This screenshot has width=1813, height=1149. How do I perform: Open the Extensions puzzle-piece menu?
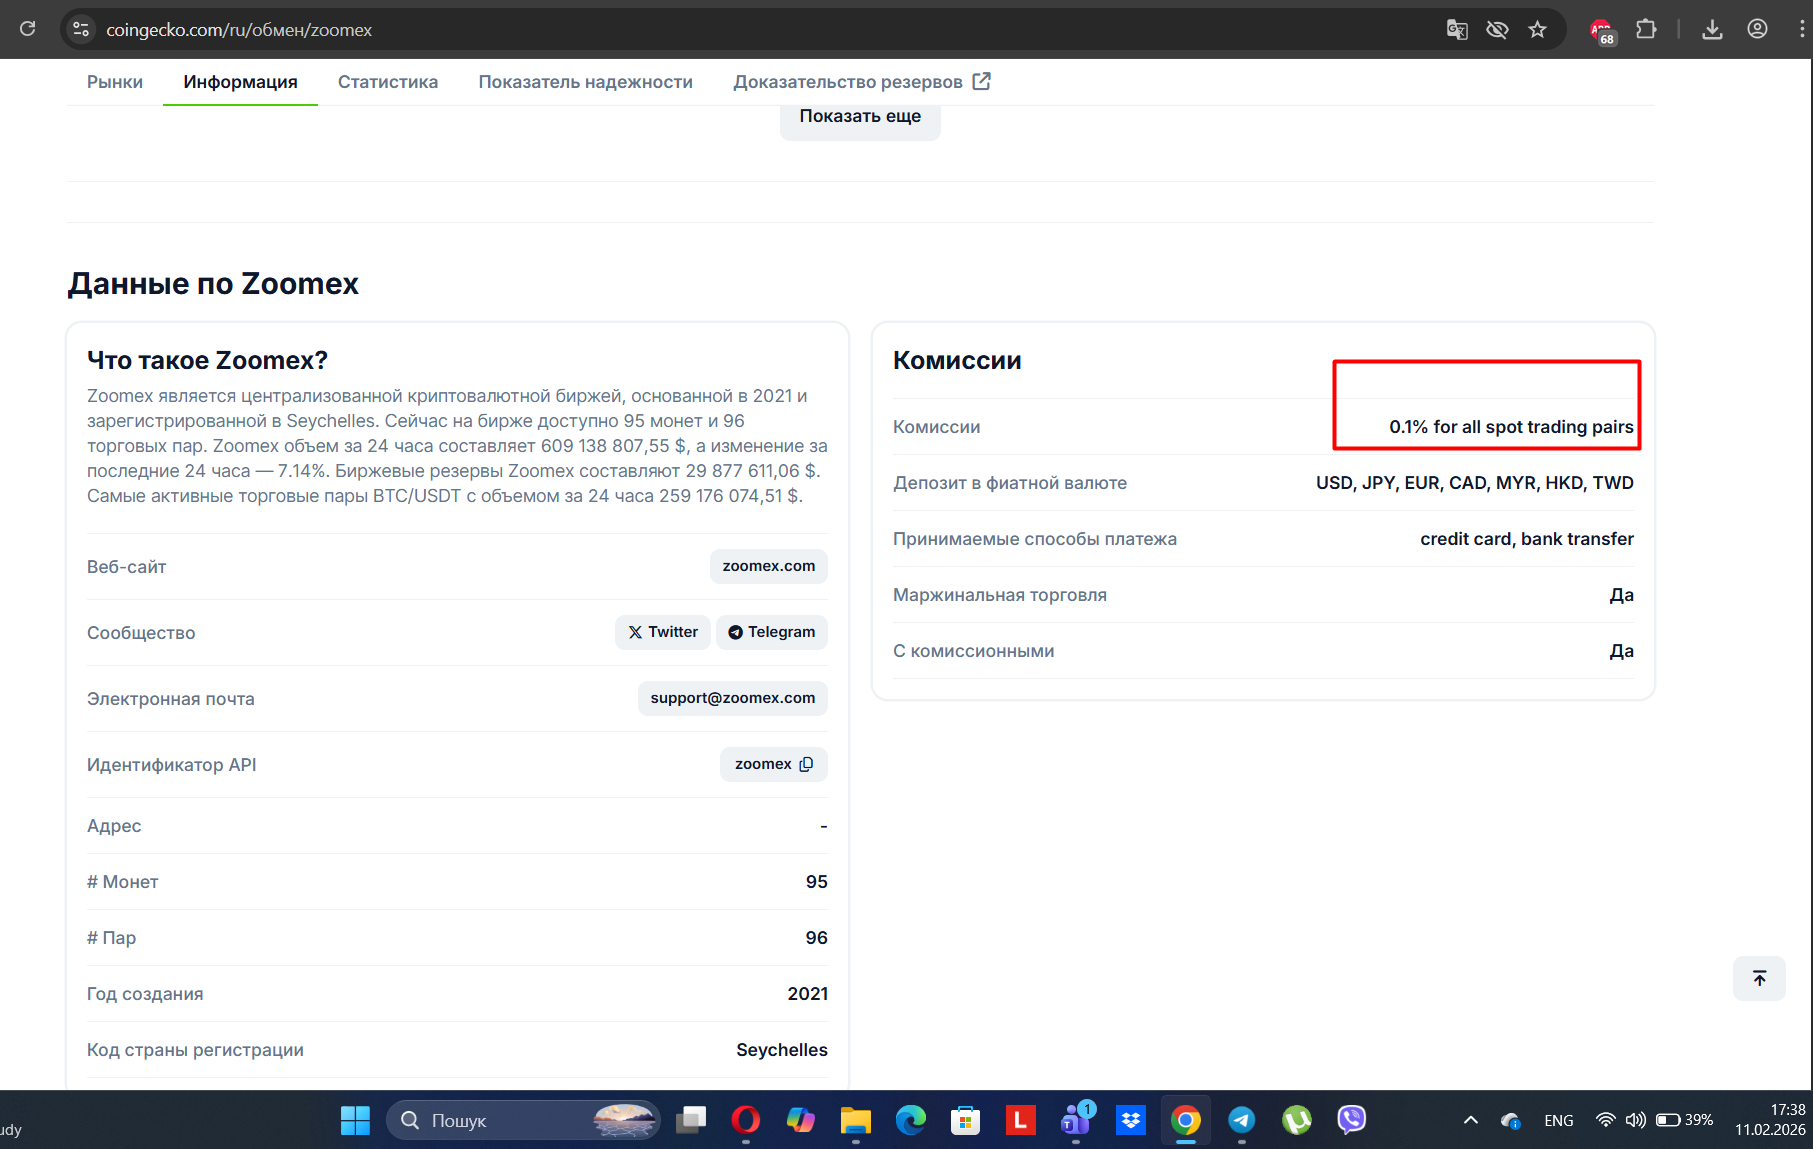[1646, 29]
